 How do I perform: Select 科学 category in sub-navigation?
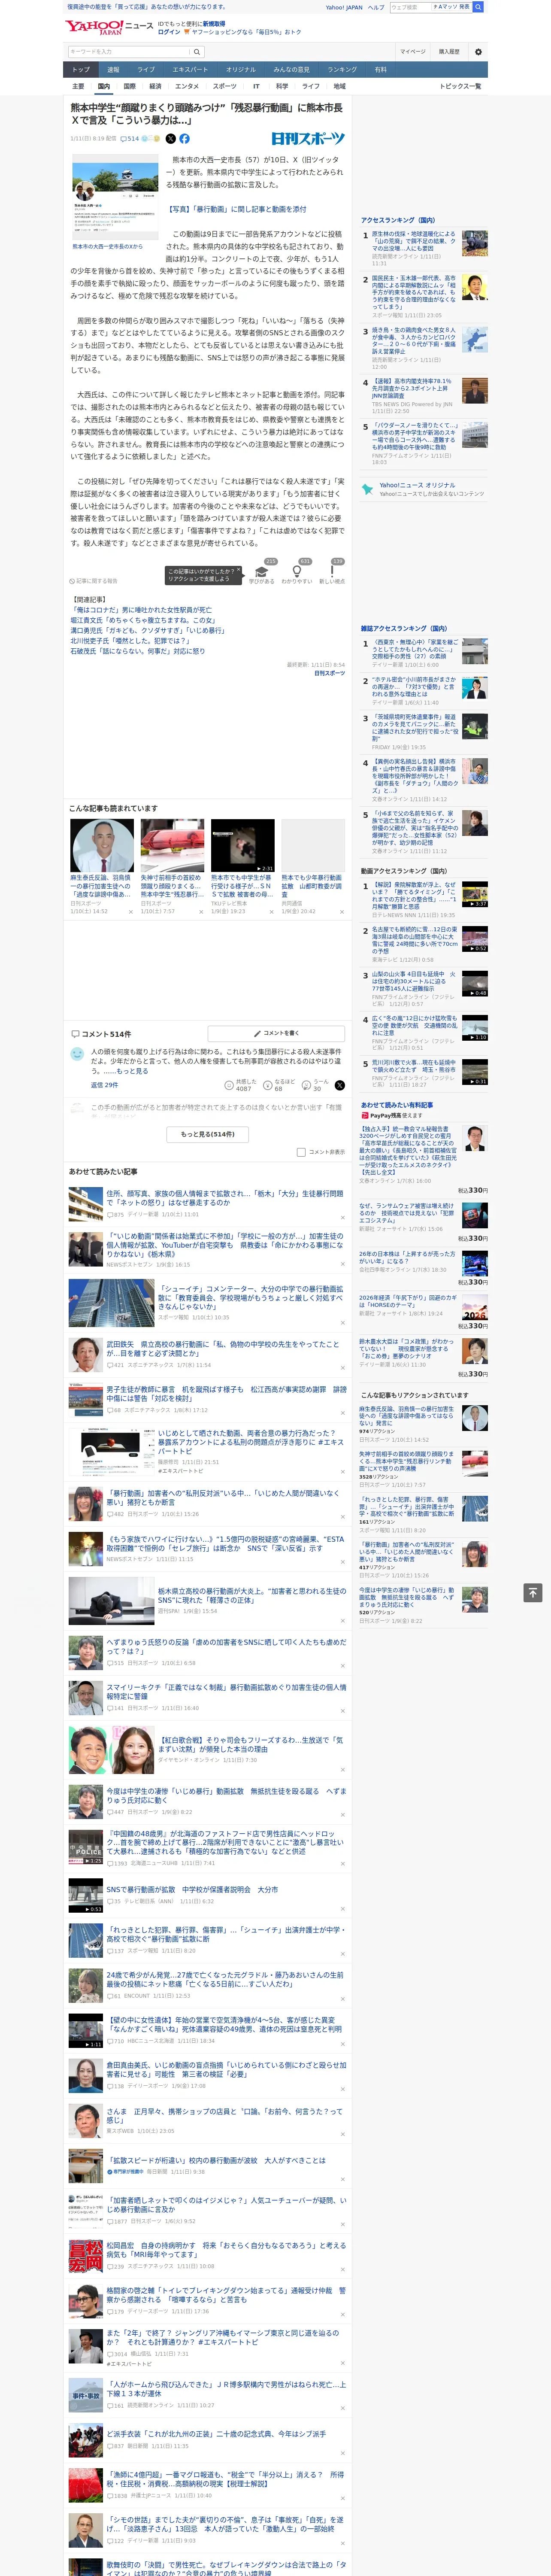282,86
